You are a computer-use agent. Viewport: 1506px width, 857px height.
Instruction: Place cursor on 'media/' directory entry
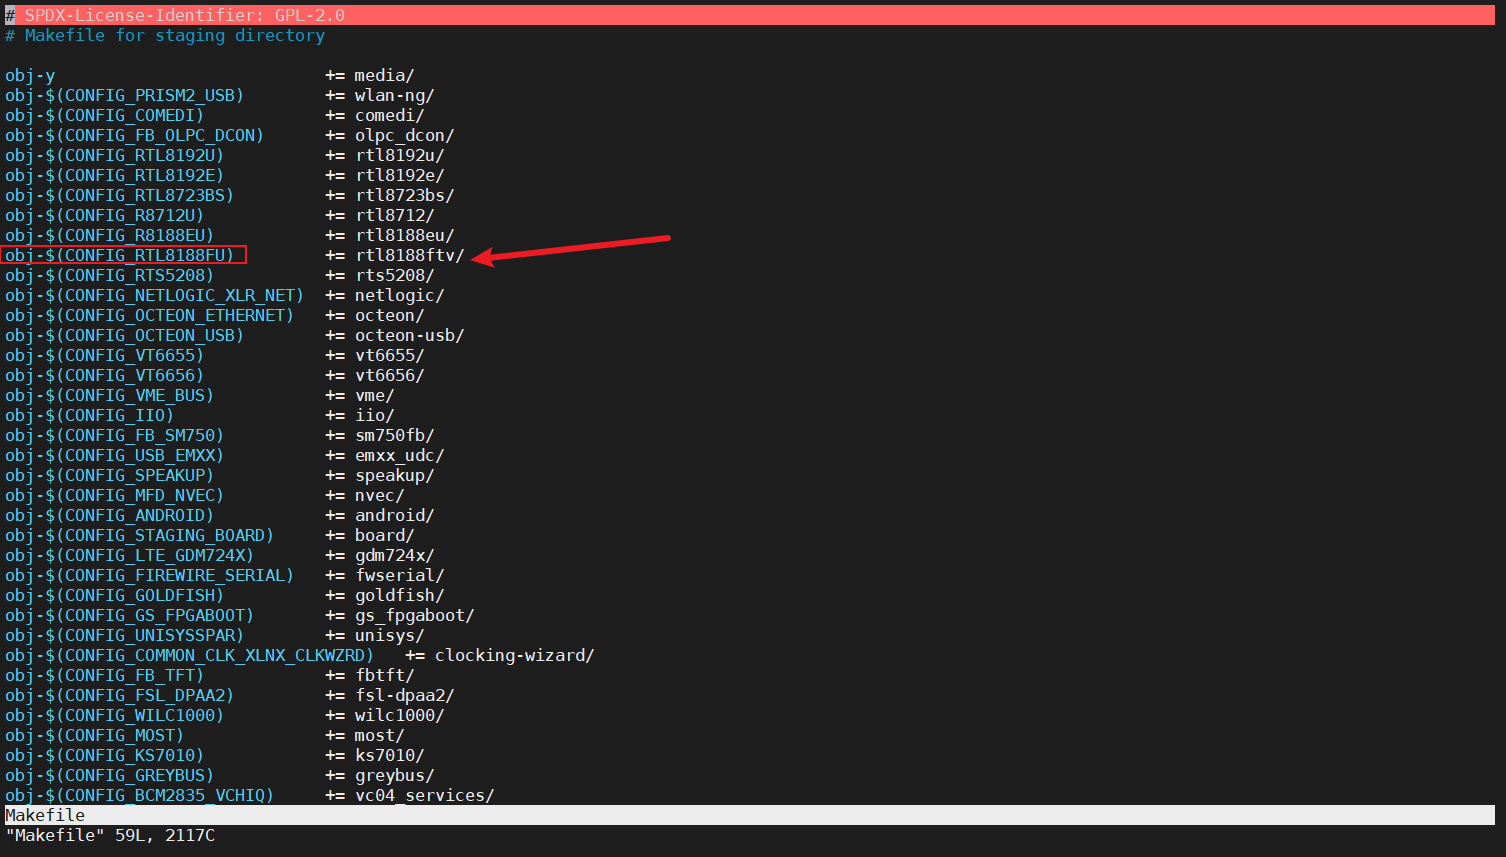click(x=384, y=75)
